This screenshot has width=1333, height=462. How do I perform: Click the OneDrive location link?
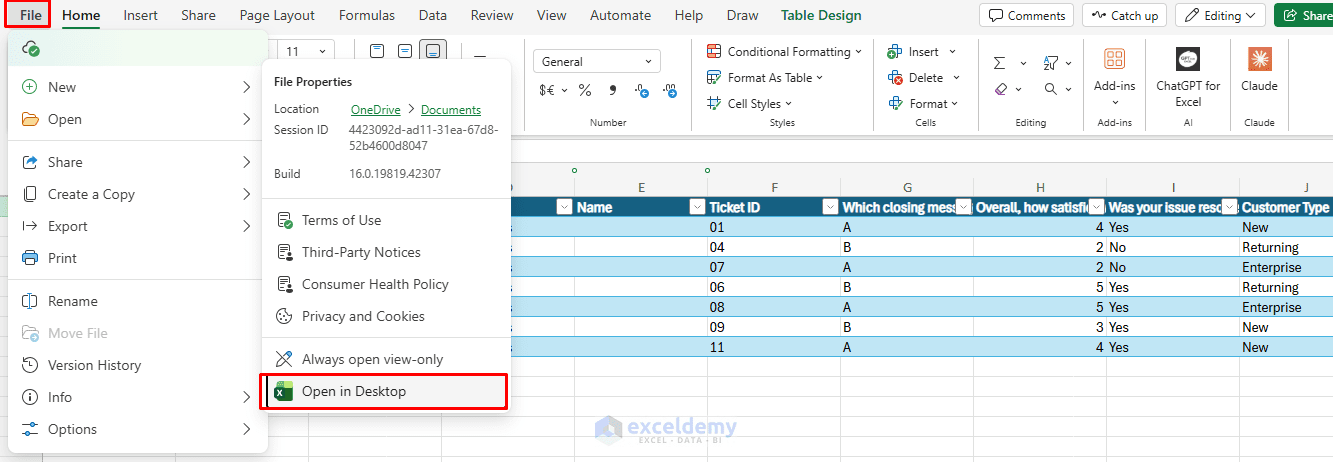click(376, 110)
